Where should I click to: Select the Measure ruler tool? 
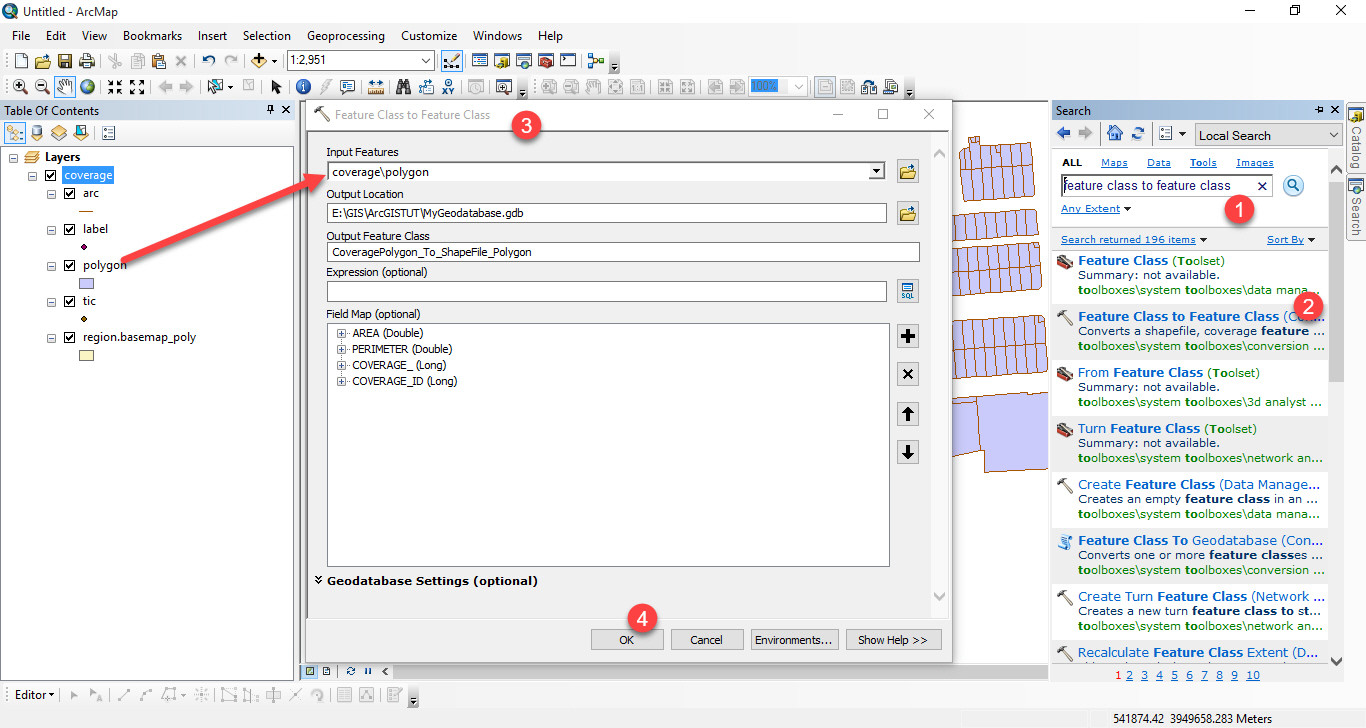pyautogui.click(x=376, y=87)
